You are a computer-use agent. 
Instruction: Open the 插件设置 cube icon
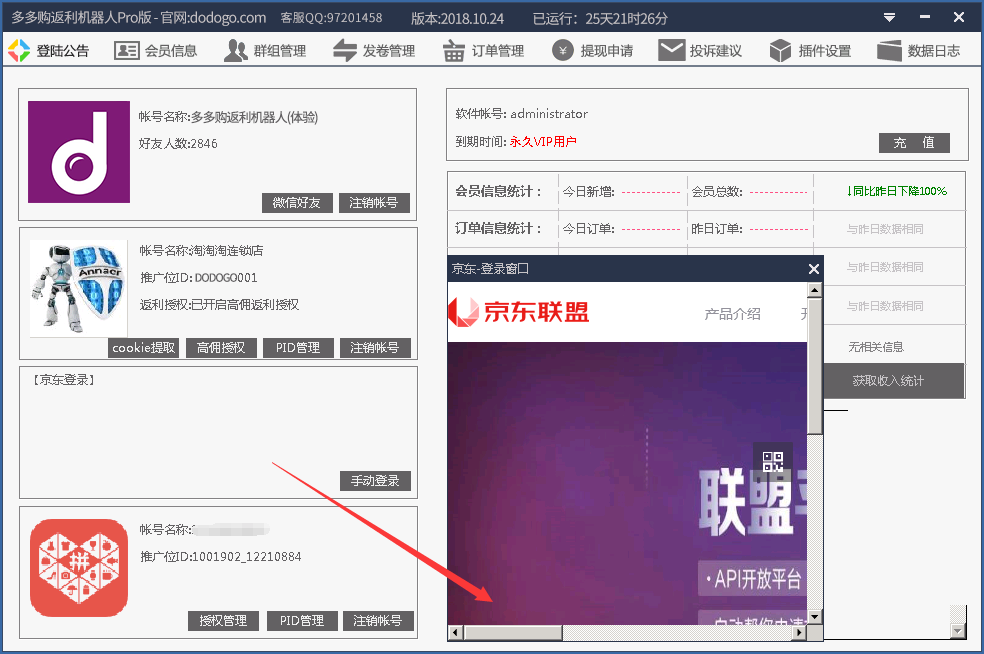coord(780,51)
